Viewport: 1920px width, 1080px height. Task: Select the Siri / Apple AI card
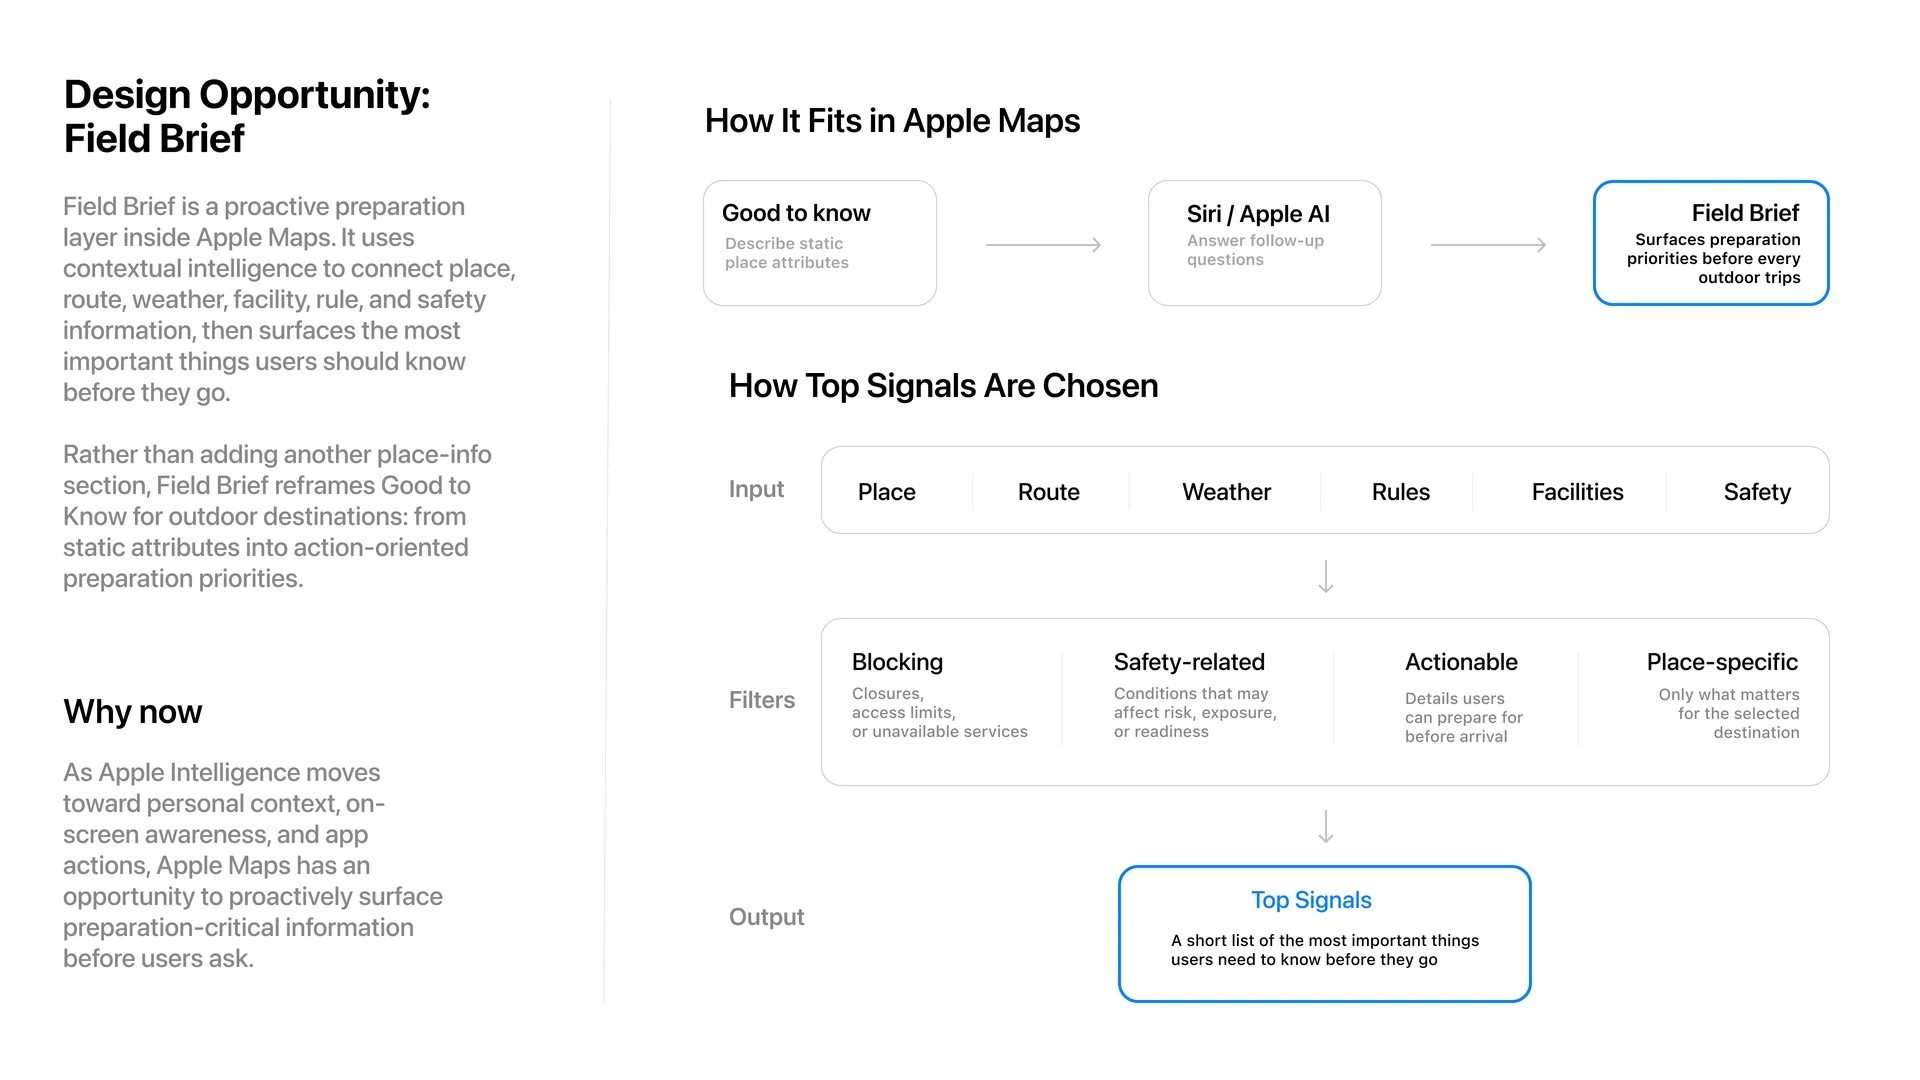point(1265,243)
